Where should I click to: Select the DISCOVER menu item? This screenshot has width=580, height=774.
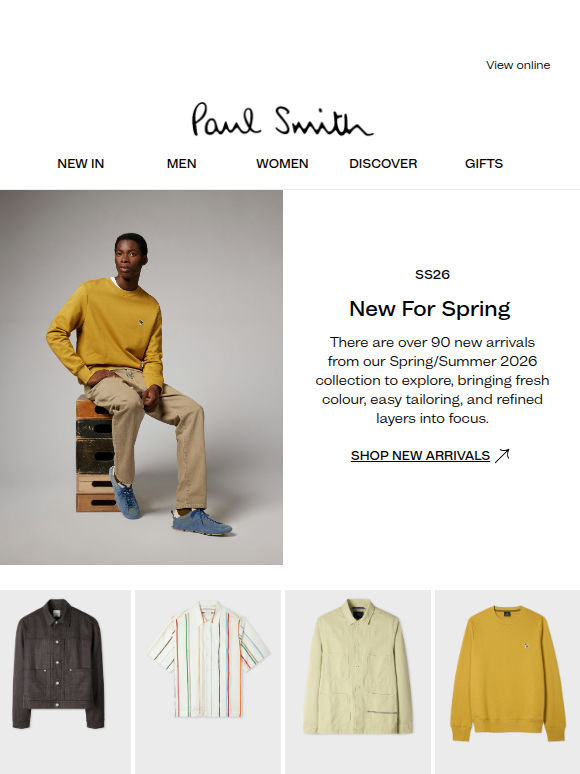click(383, 163)
